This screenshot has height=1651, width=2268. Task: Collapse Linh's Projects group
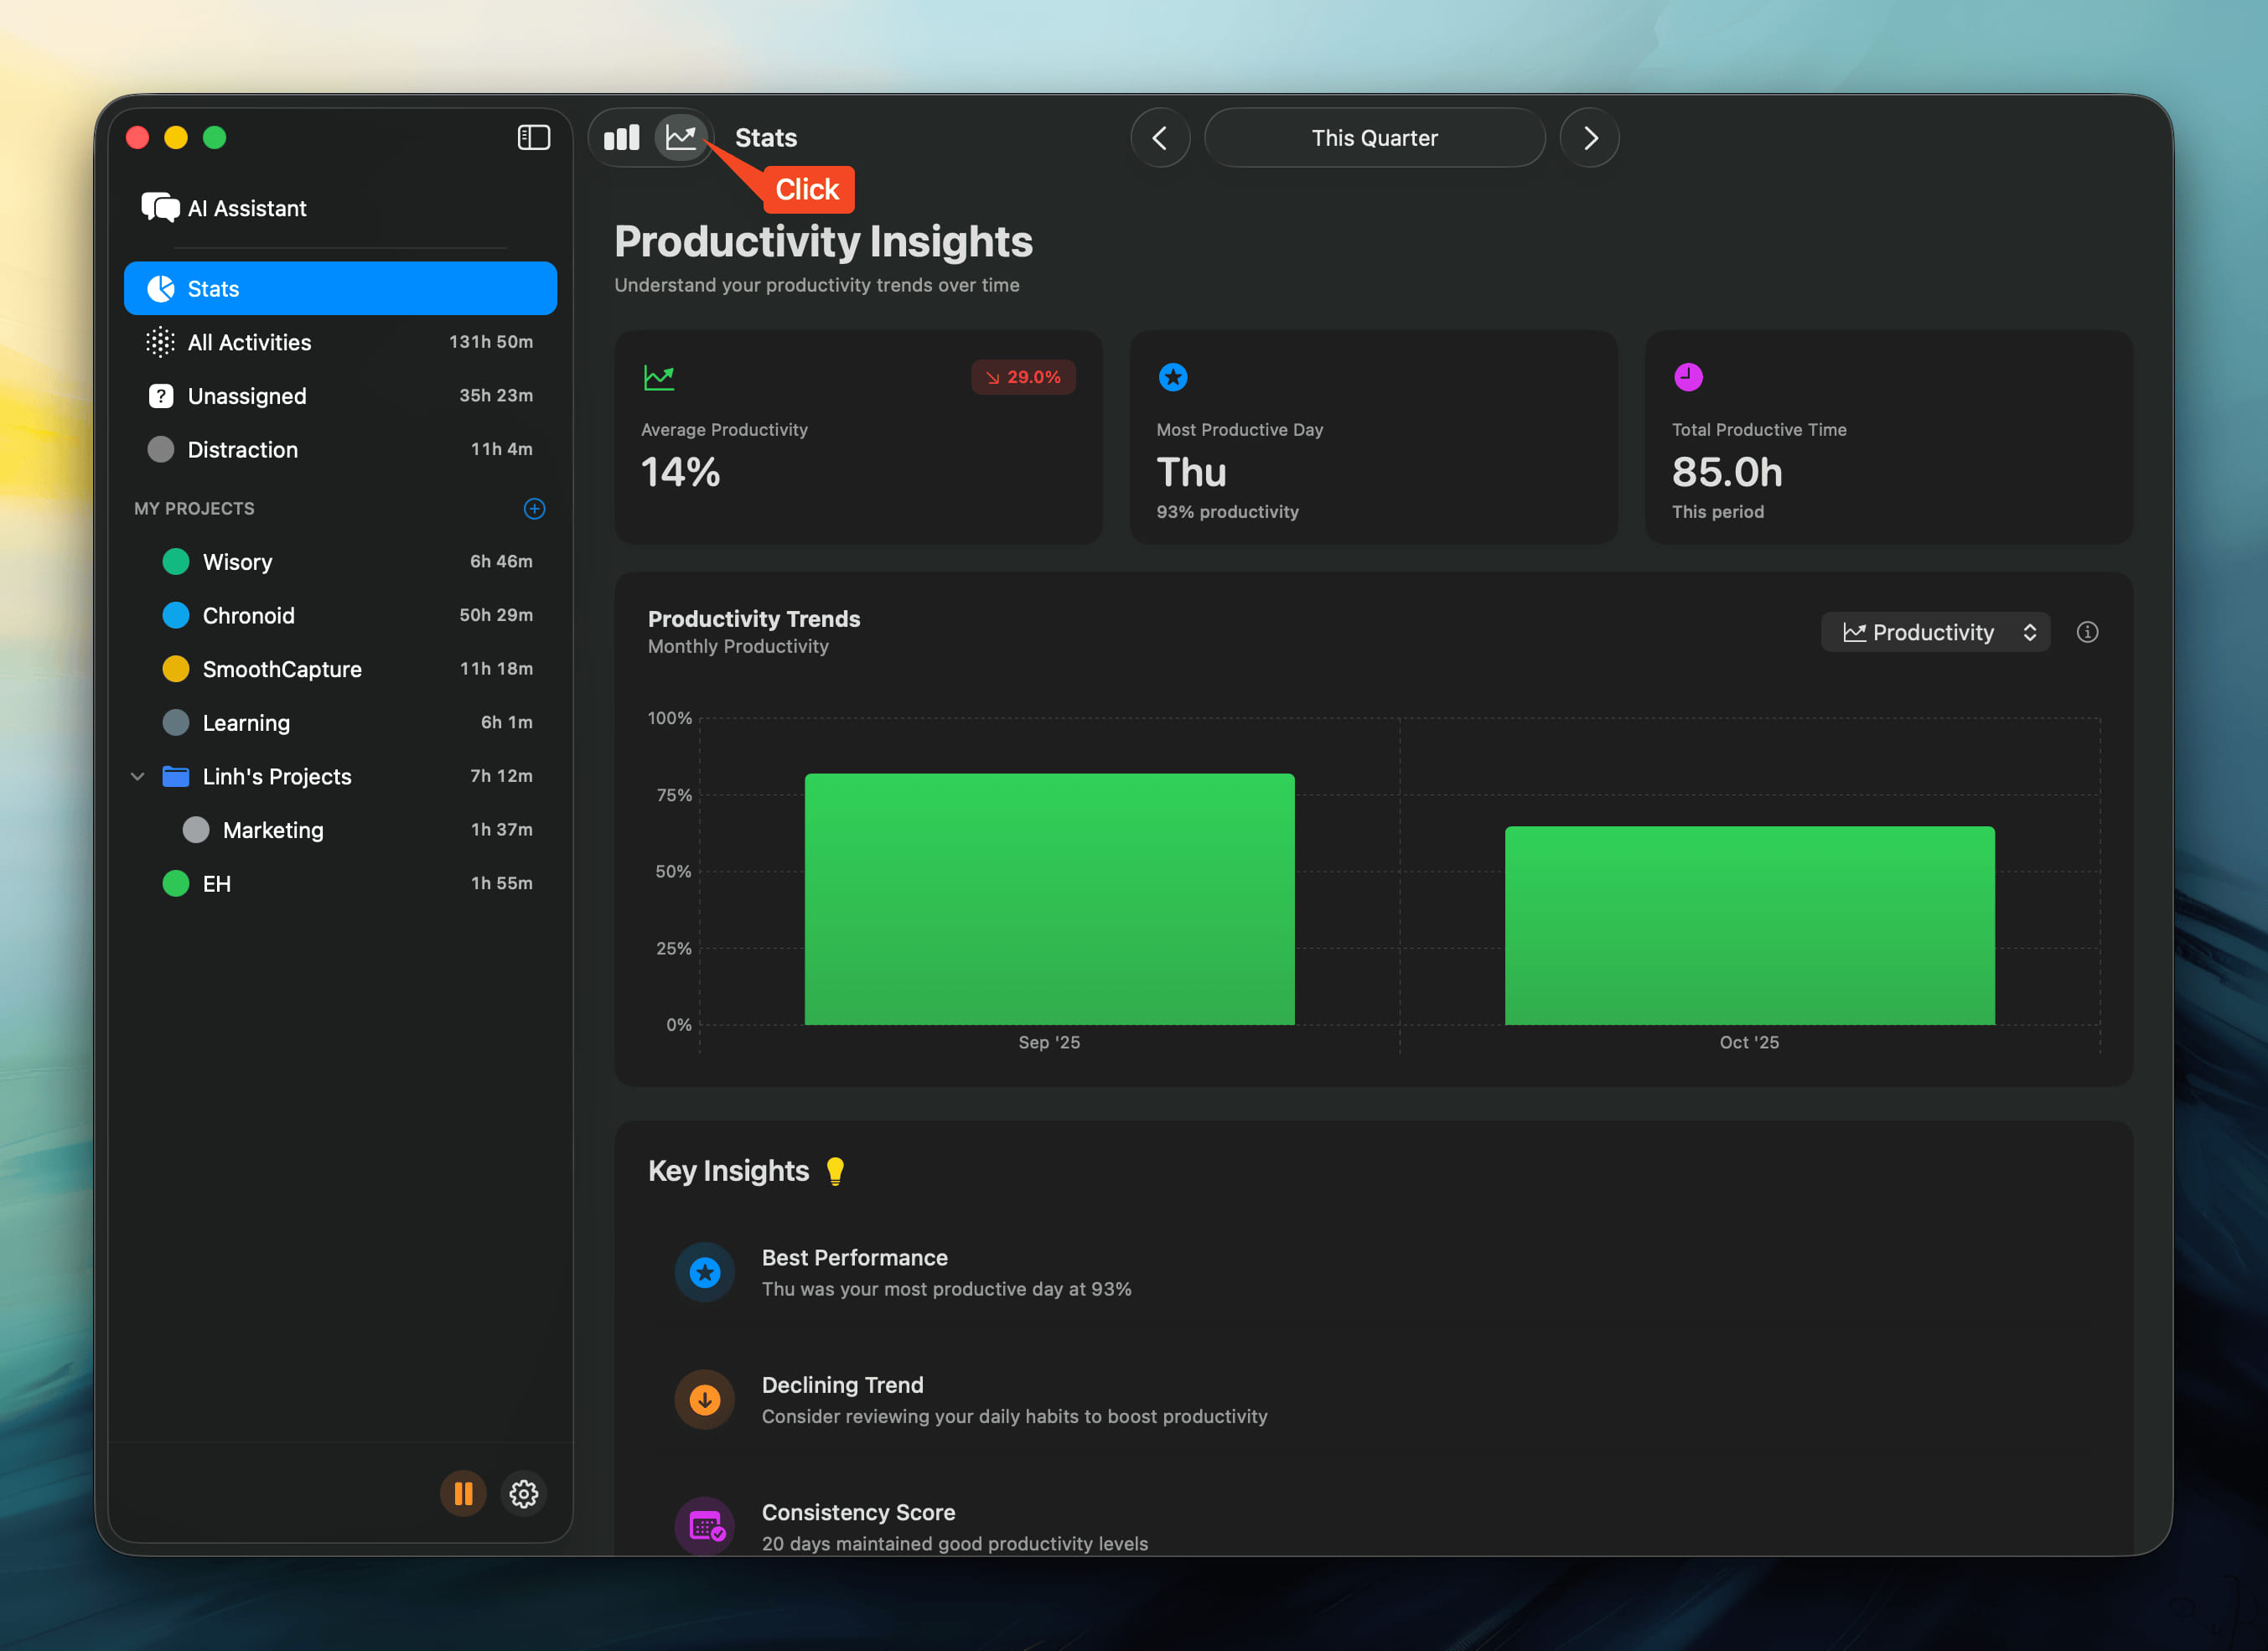pyautogui.click(x=137, y=776)
